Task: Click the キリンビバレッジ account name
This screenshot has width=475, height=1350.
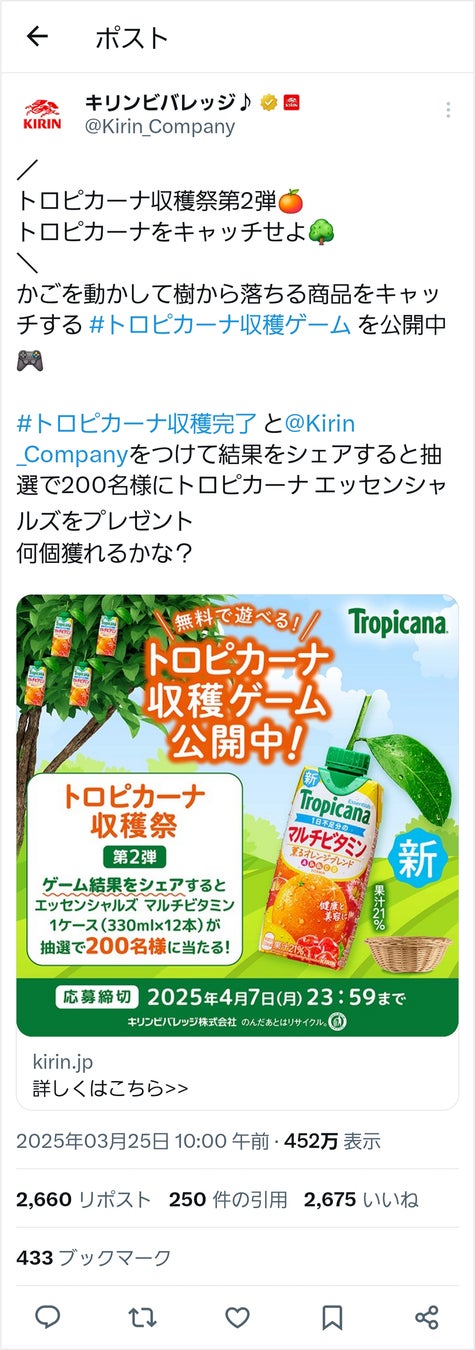Action: (x=169, y=102)
